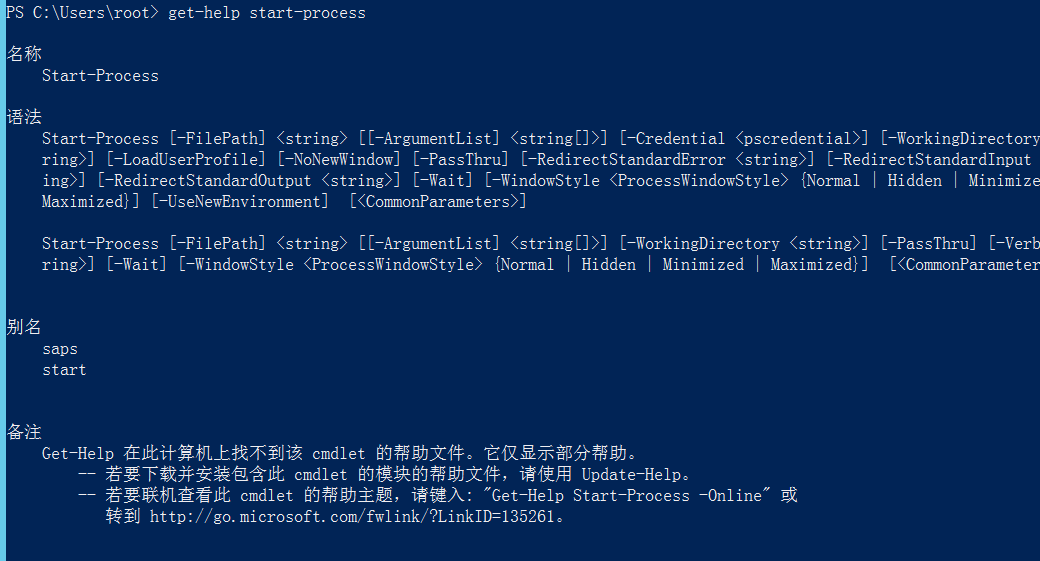Click the start alias
Screen dimensions: 1040x561
point(64,370)
